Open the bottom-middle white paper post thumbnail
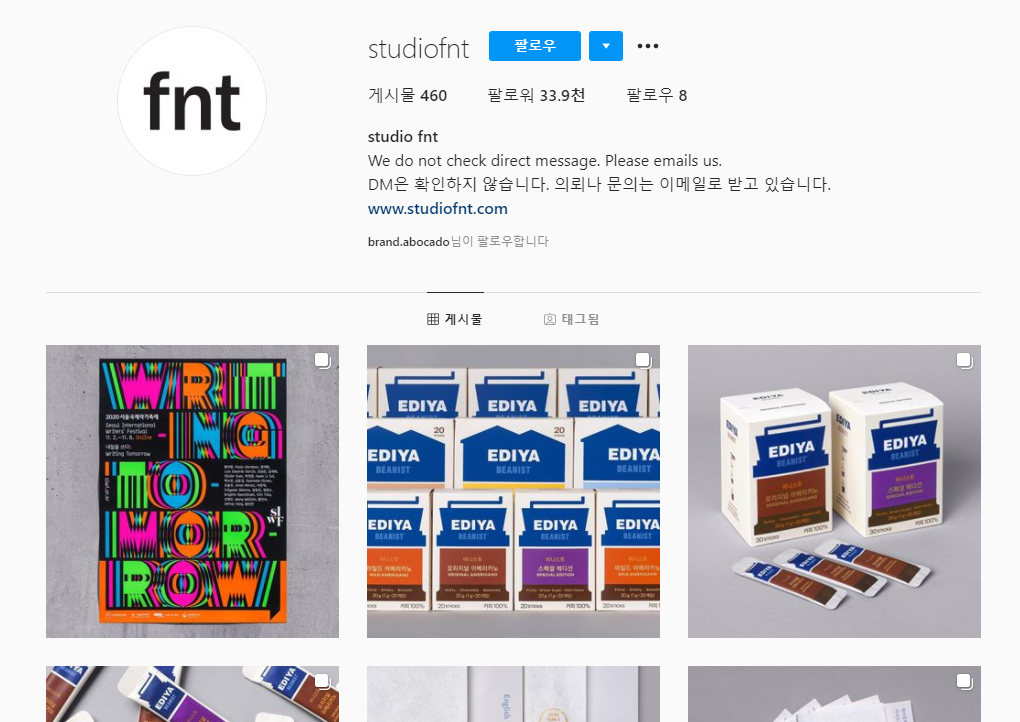 click(x=513, y=694)
